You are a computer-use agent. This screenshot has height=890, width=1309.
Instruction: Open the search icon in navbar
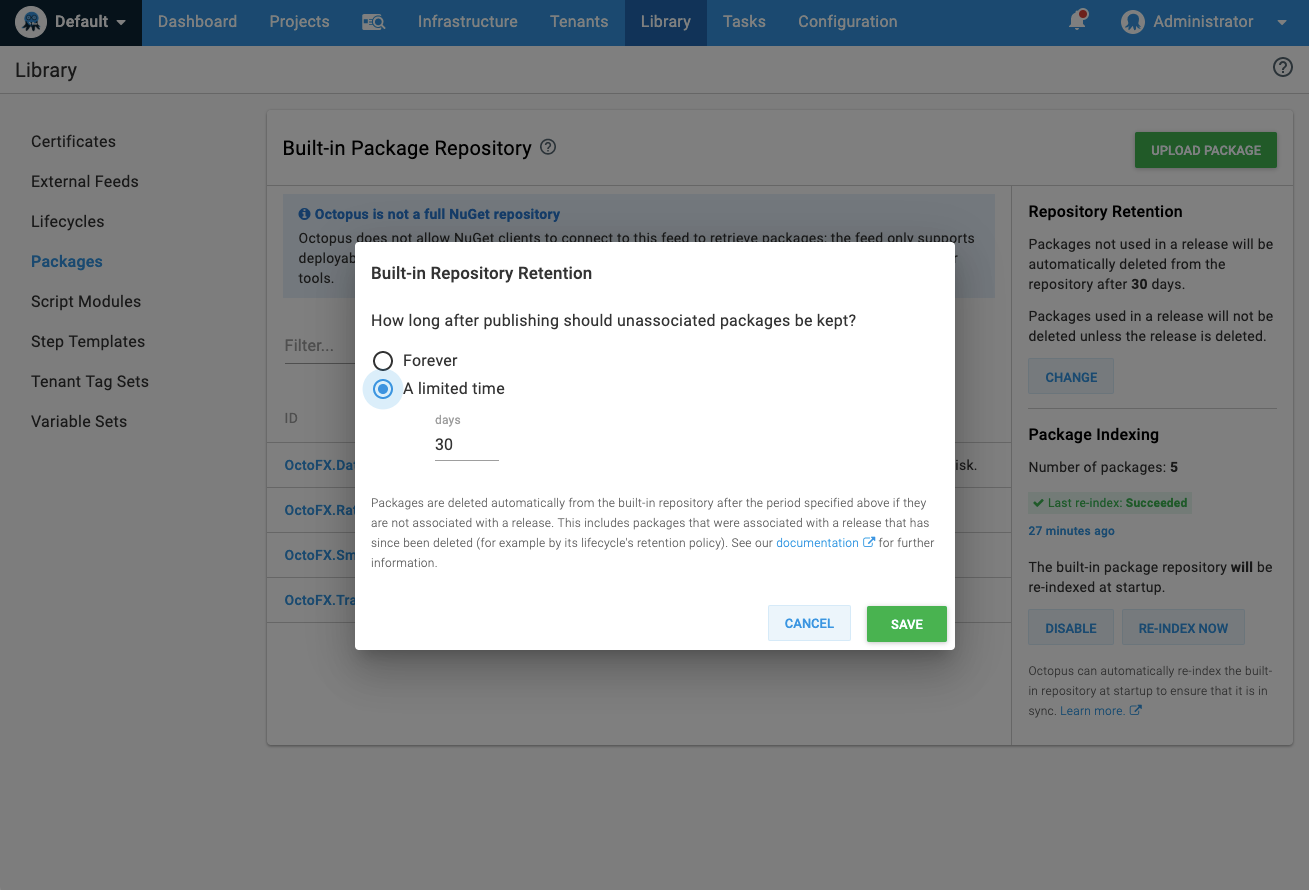pyautogui.click(x=373, y=22)
